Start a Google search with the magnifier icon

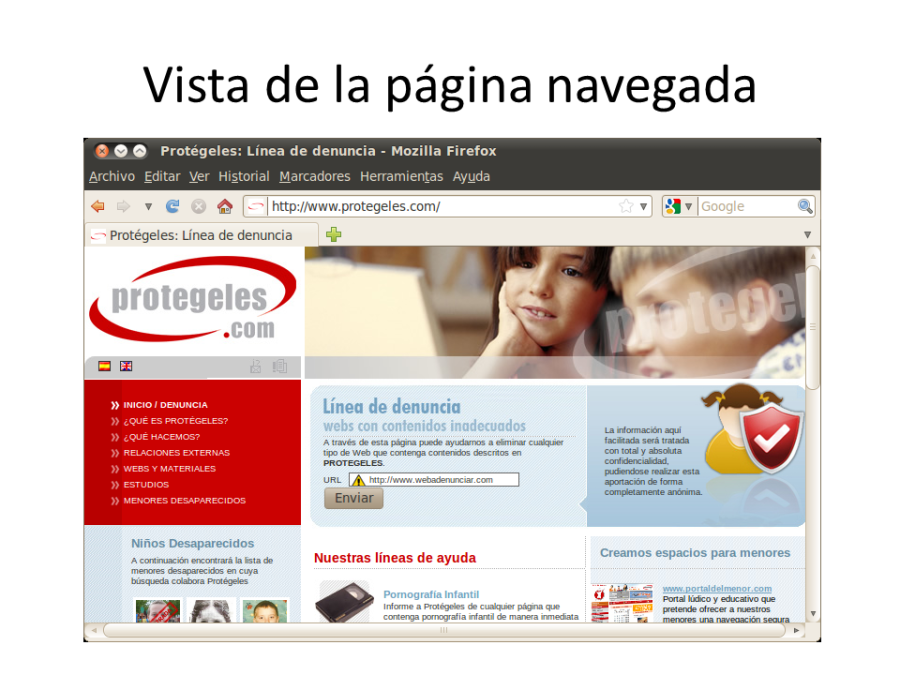(805, 206)
